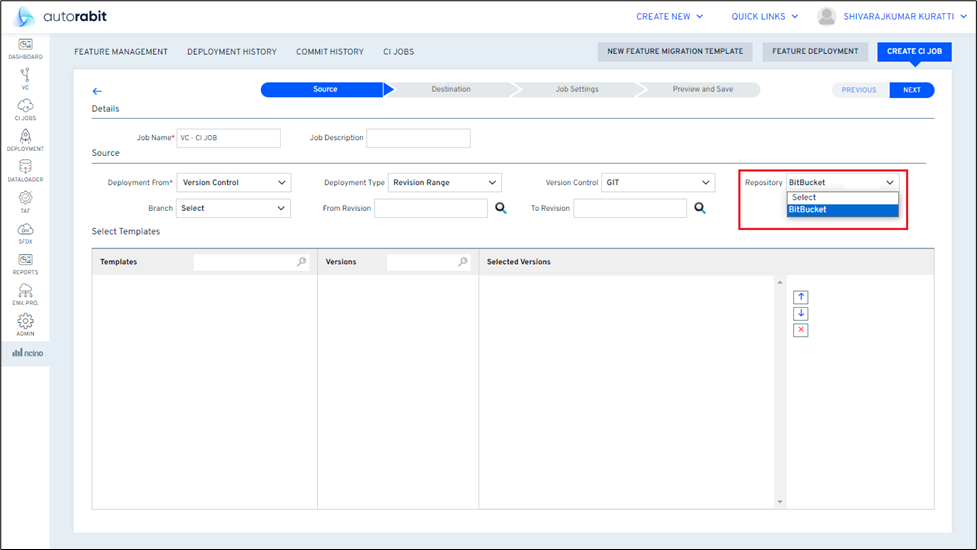Choose BitBucket option in Repository list
977x550 pixels.
pos(842,209)
